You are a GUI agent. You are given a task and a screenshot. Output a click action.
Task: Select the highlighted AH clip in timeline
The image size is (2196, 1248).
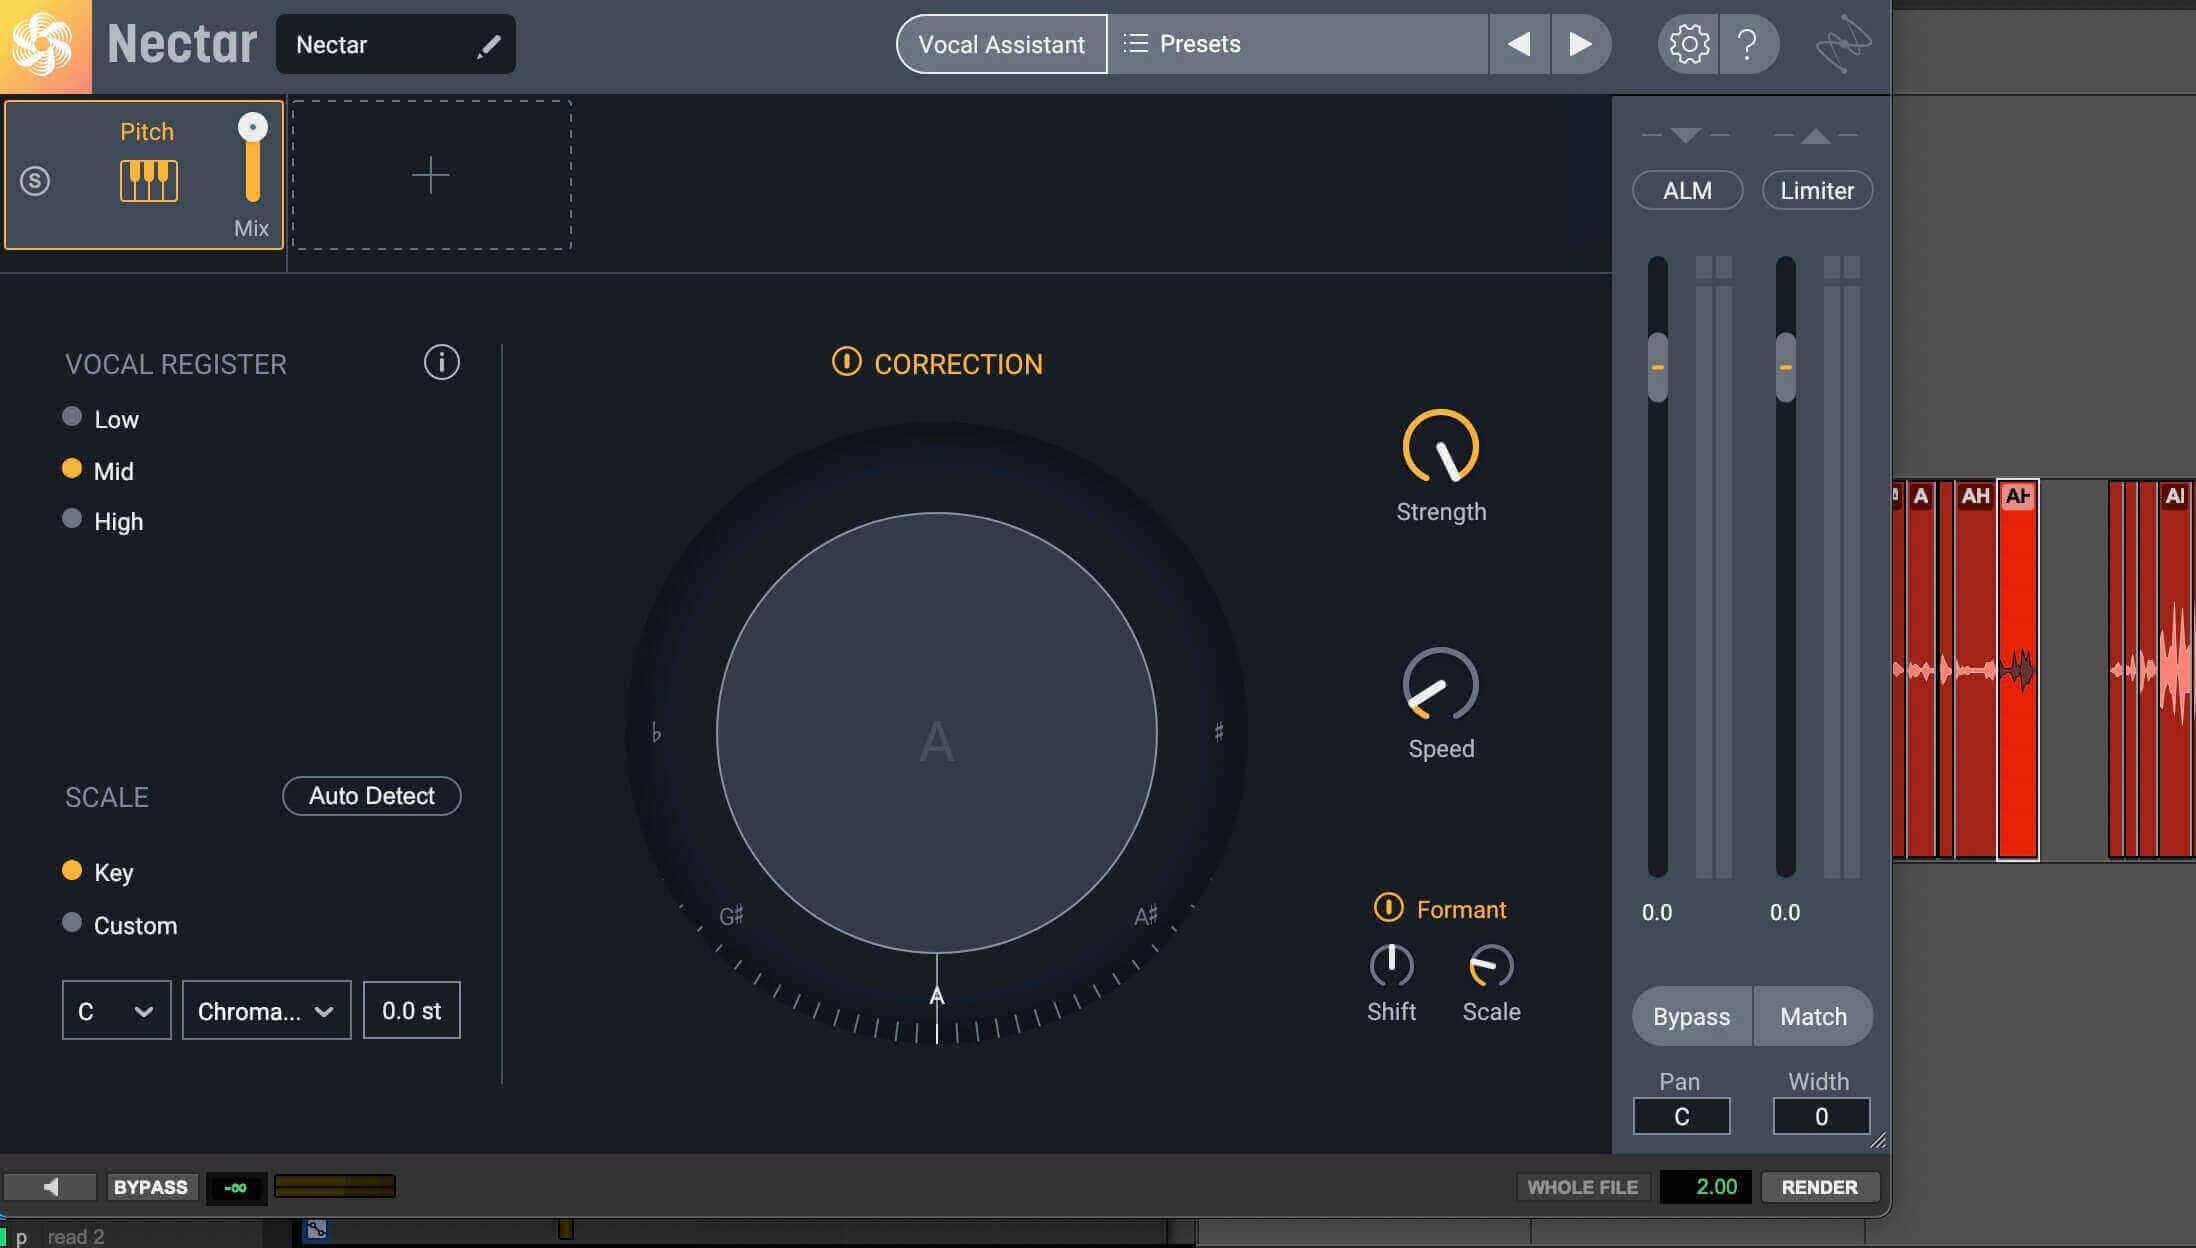point(2018,670)
